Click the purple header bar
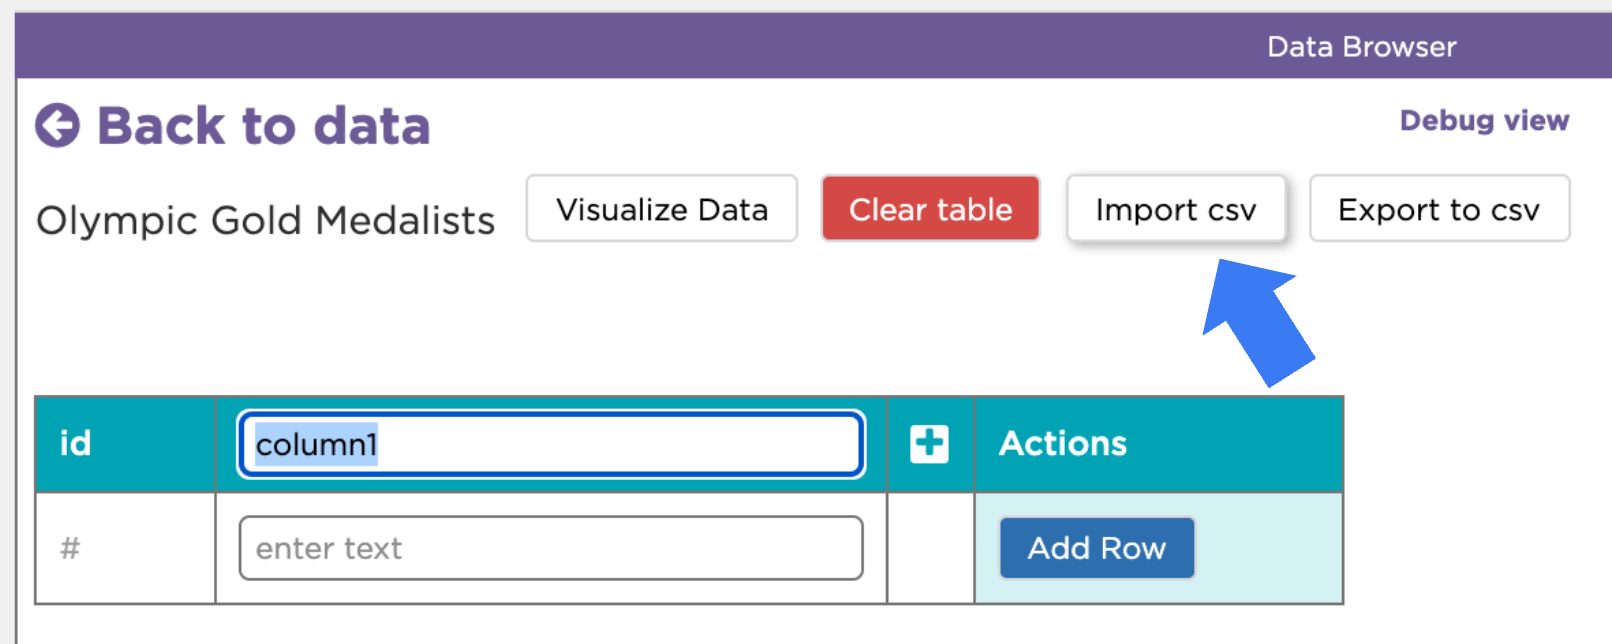 click(813, 46)
